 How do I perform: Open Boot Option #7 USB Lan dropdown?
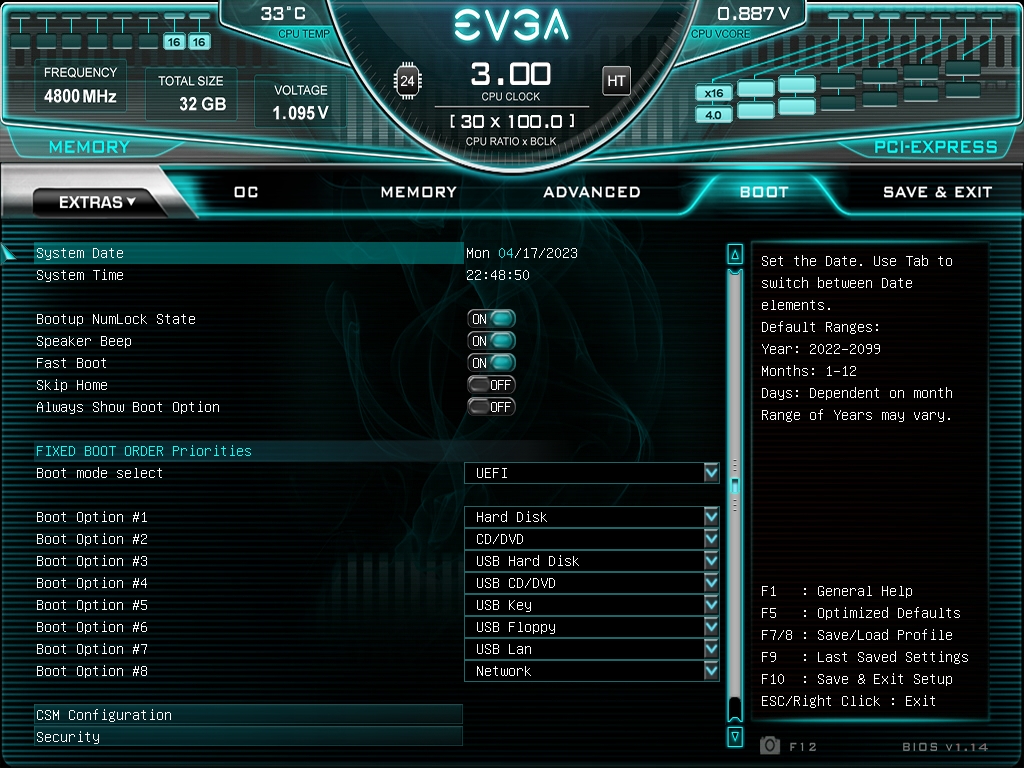tap(592, 648)
